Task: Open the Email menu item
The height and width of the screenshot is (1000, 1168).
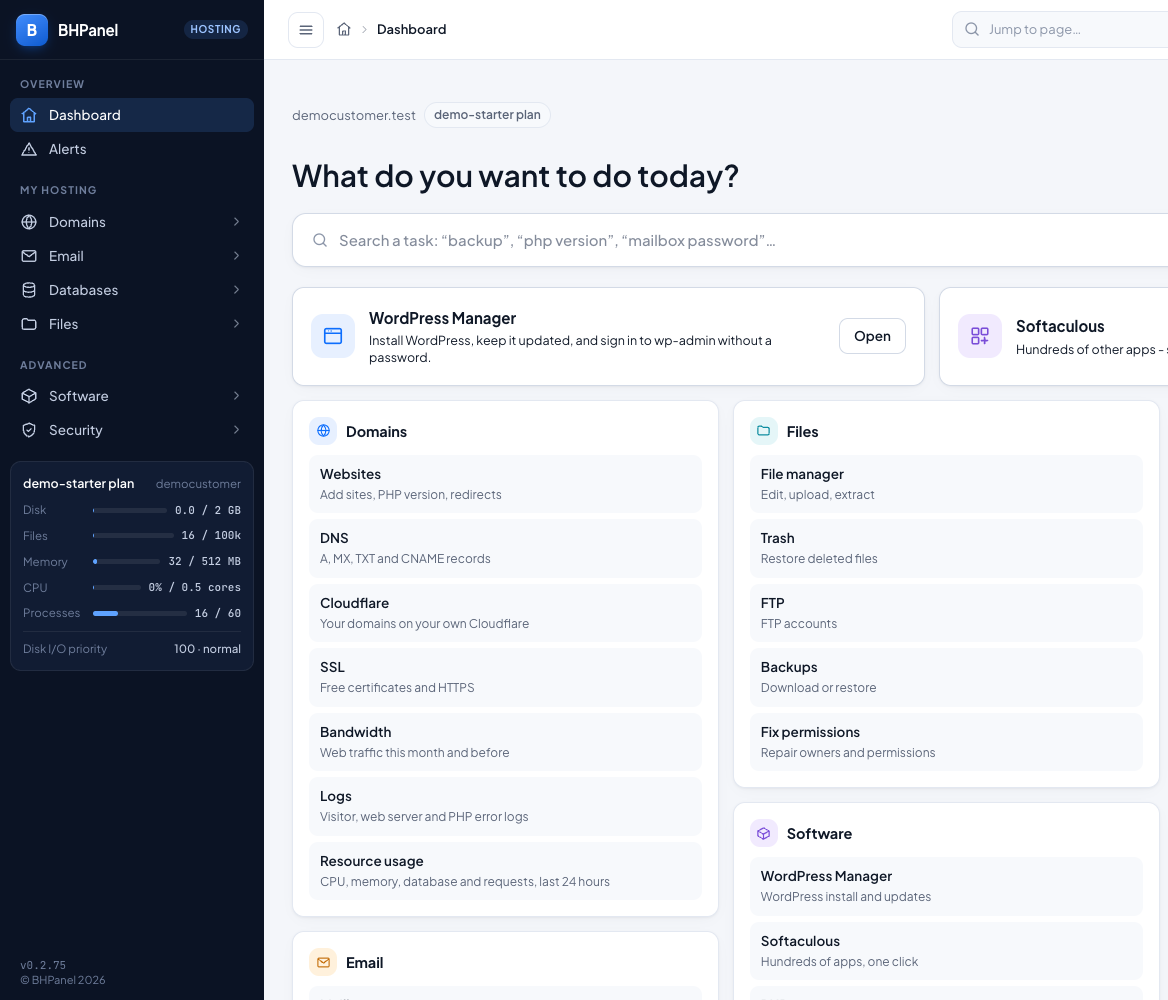Action: 132,256
